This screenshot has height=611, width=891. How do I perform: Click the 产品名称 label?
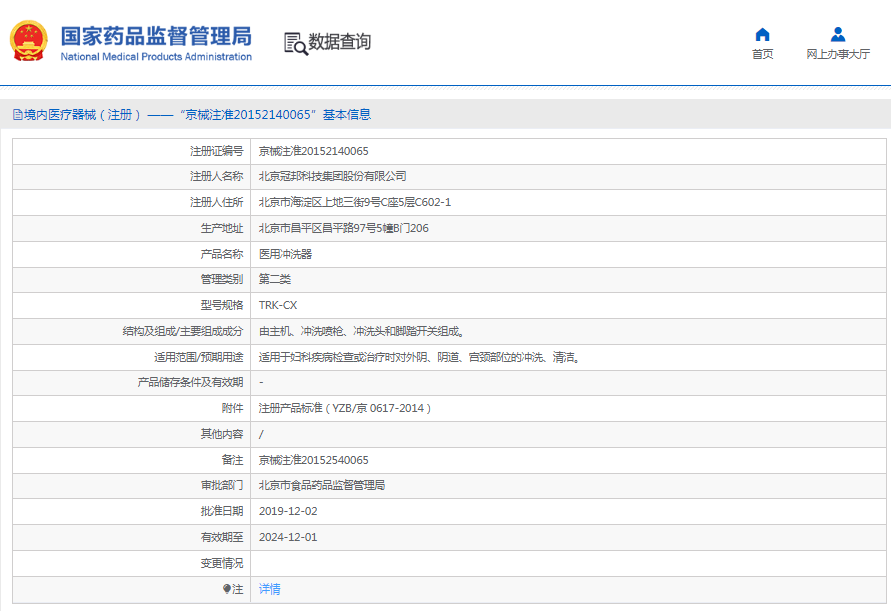point(222,254)
